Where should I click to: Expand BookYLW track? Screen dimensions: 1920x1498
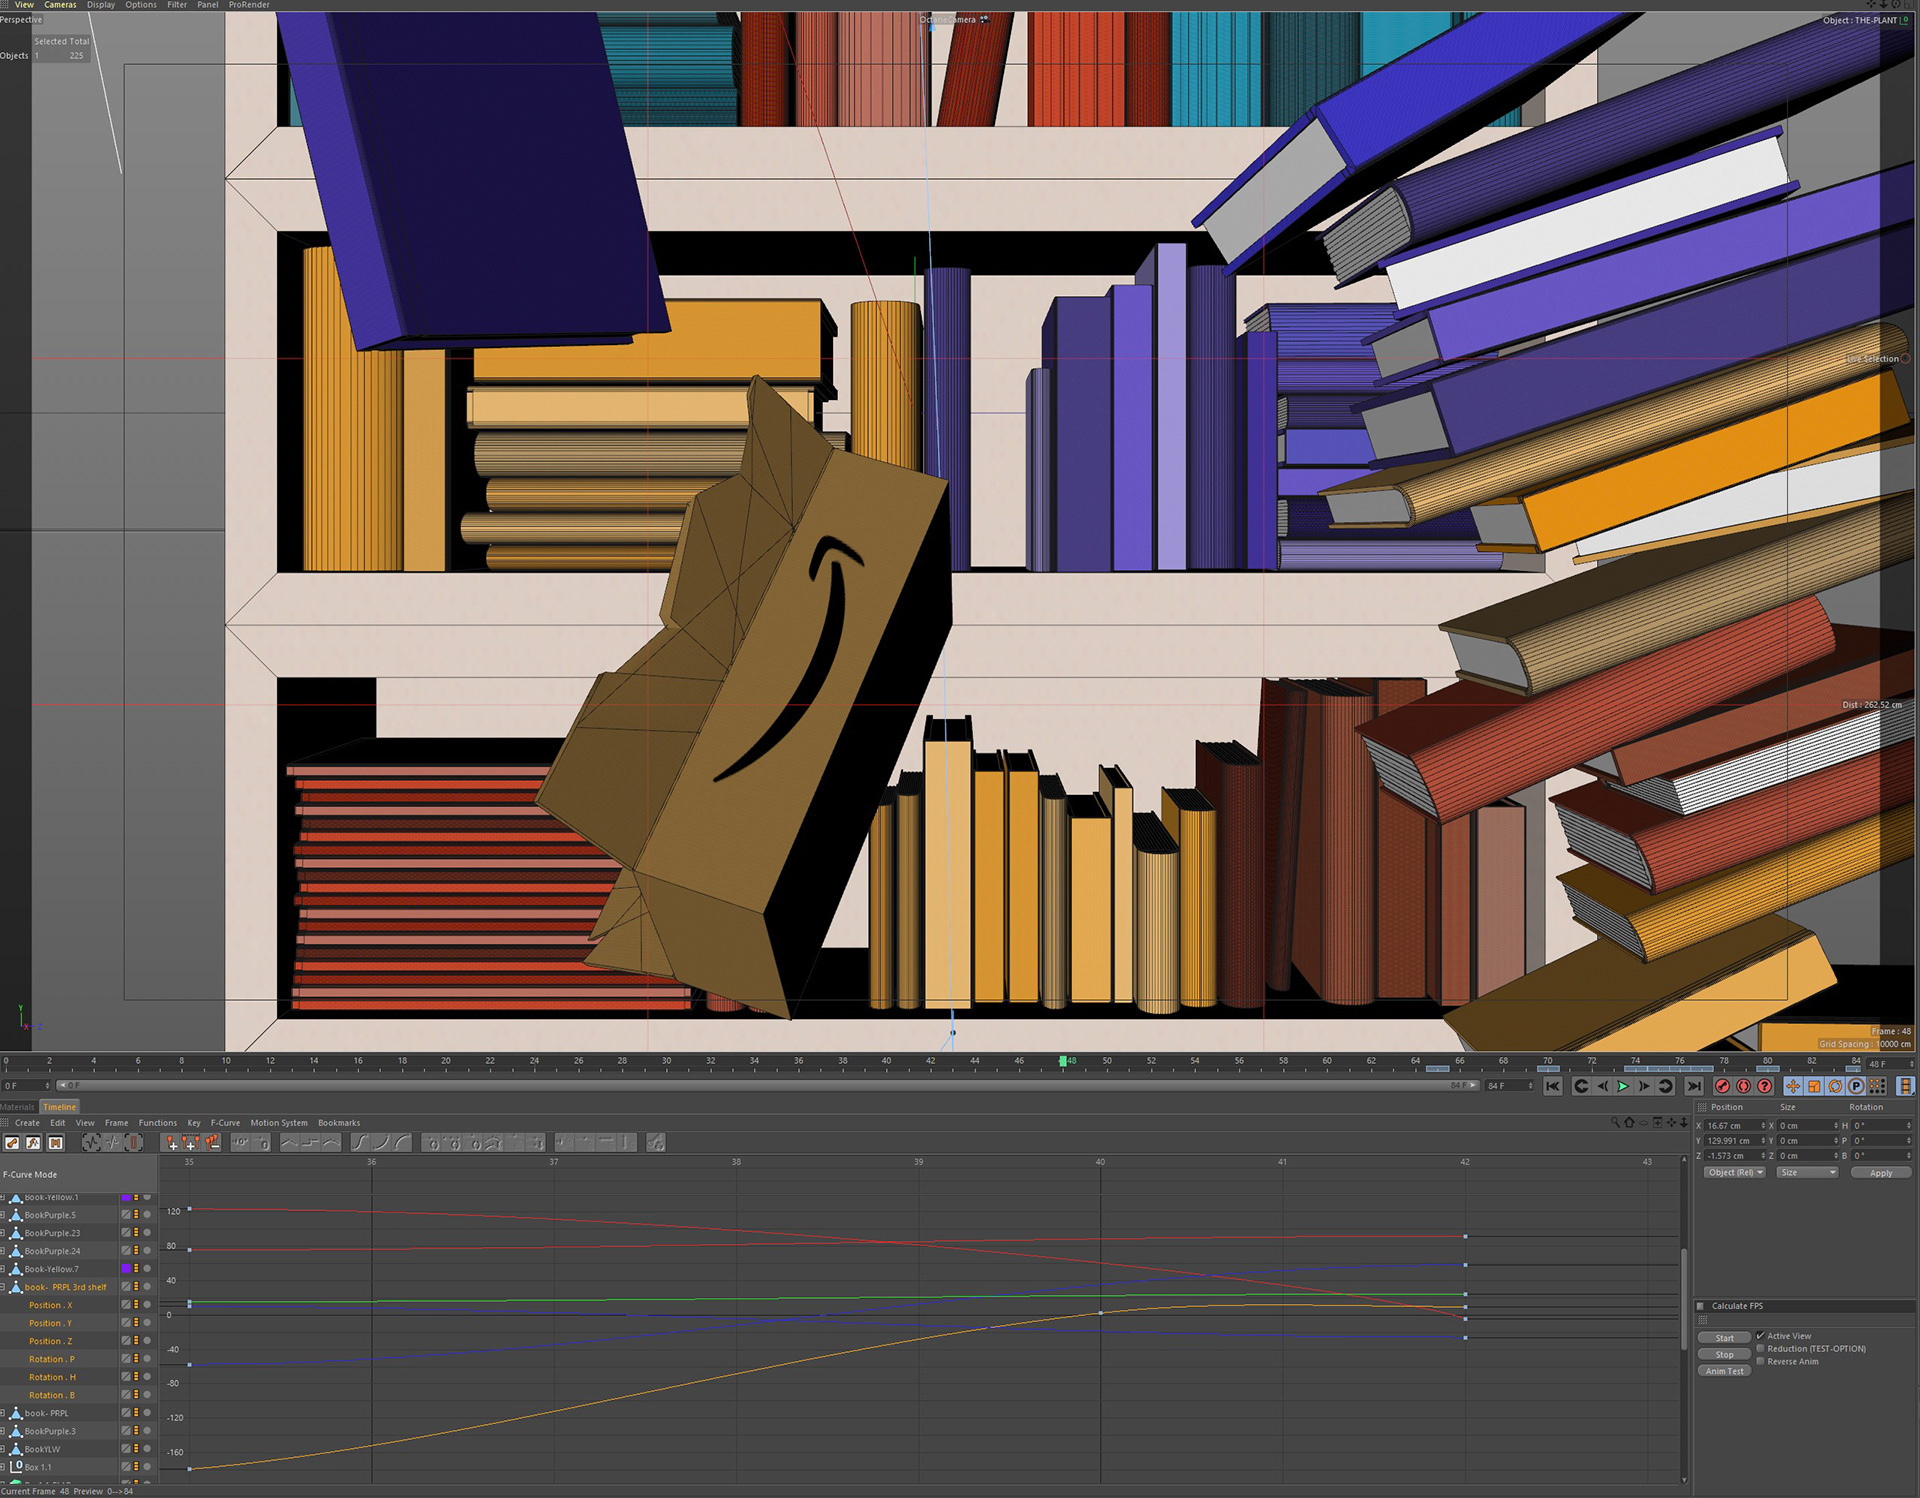pos(3,1450)
